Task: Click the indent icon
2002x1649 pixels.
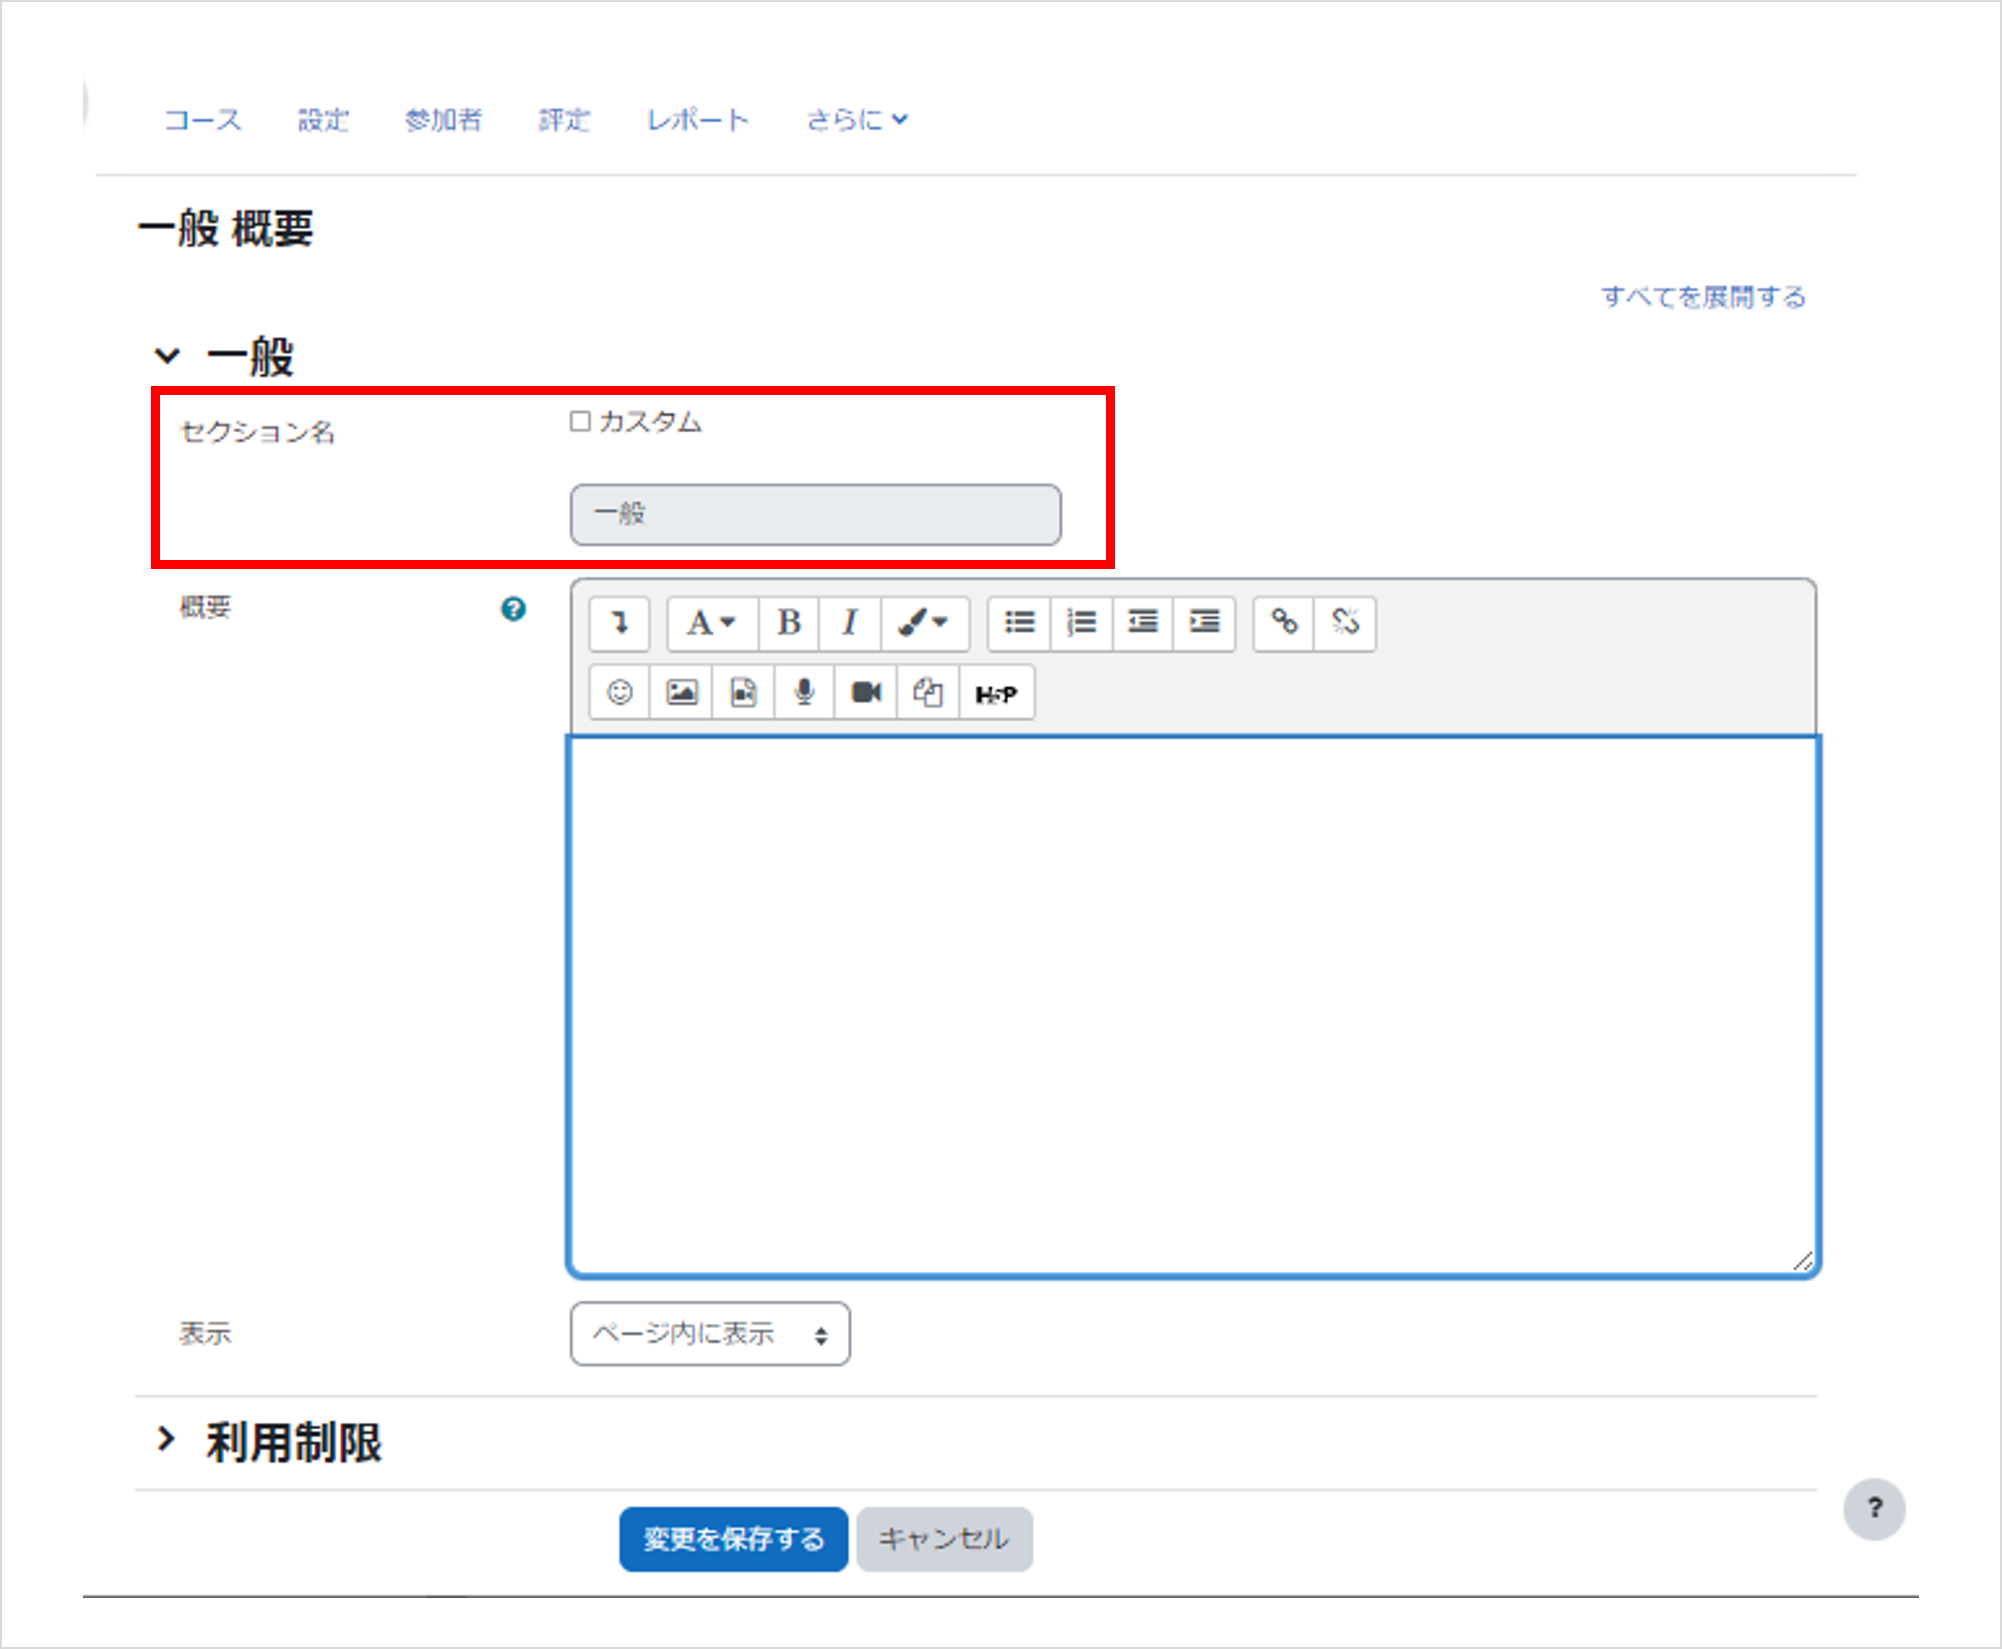Action: coord(1205,623)
